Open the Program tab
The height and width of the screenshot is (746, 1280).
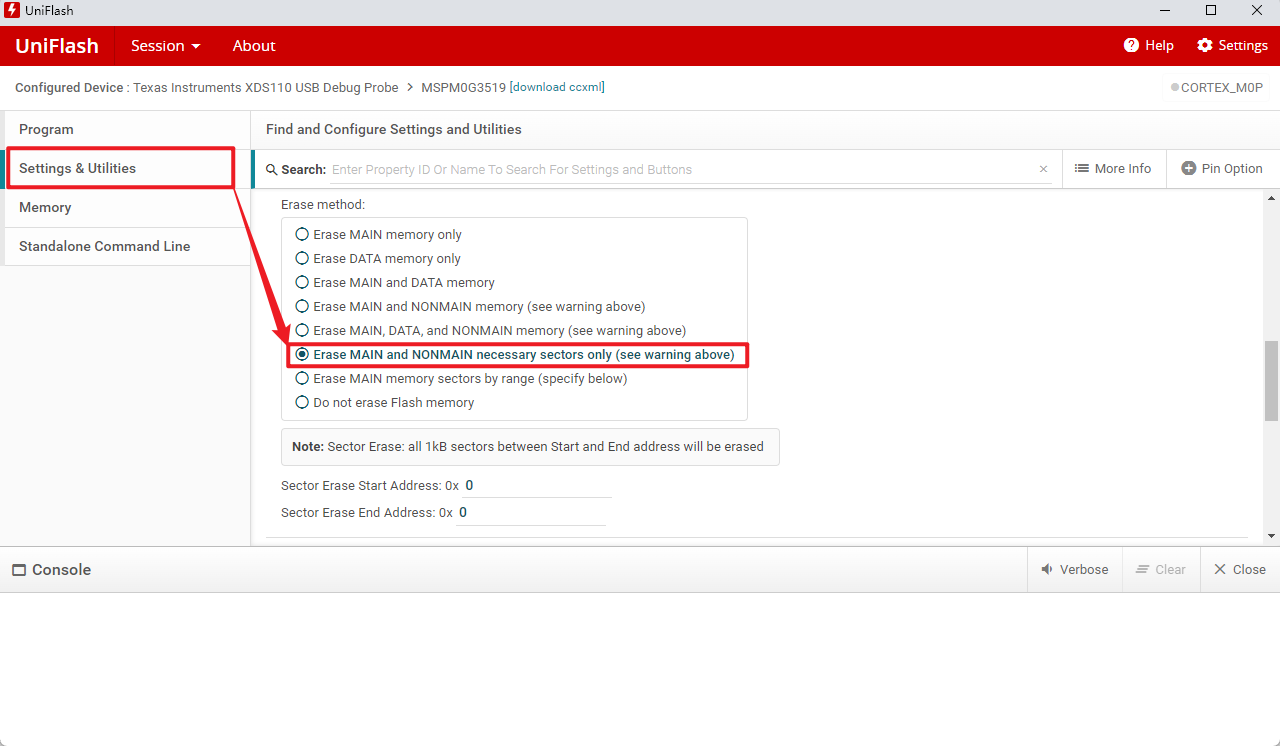pyautogui.click(x=46, y=130)
